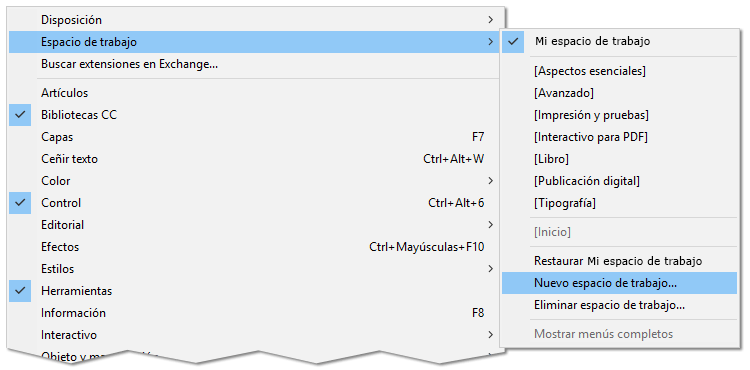Viewport: 750px width, 370px height.
Task: Select Nuevo espacio de trabajo
Action: click(x=619, y=283)
